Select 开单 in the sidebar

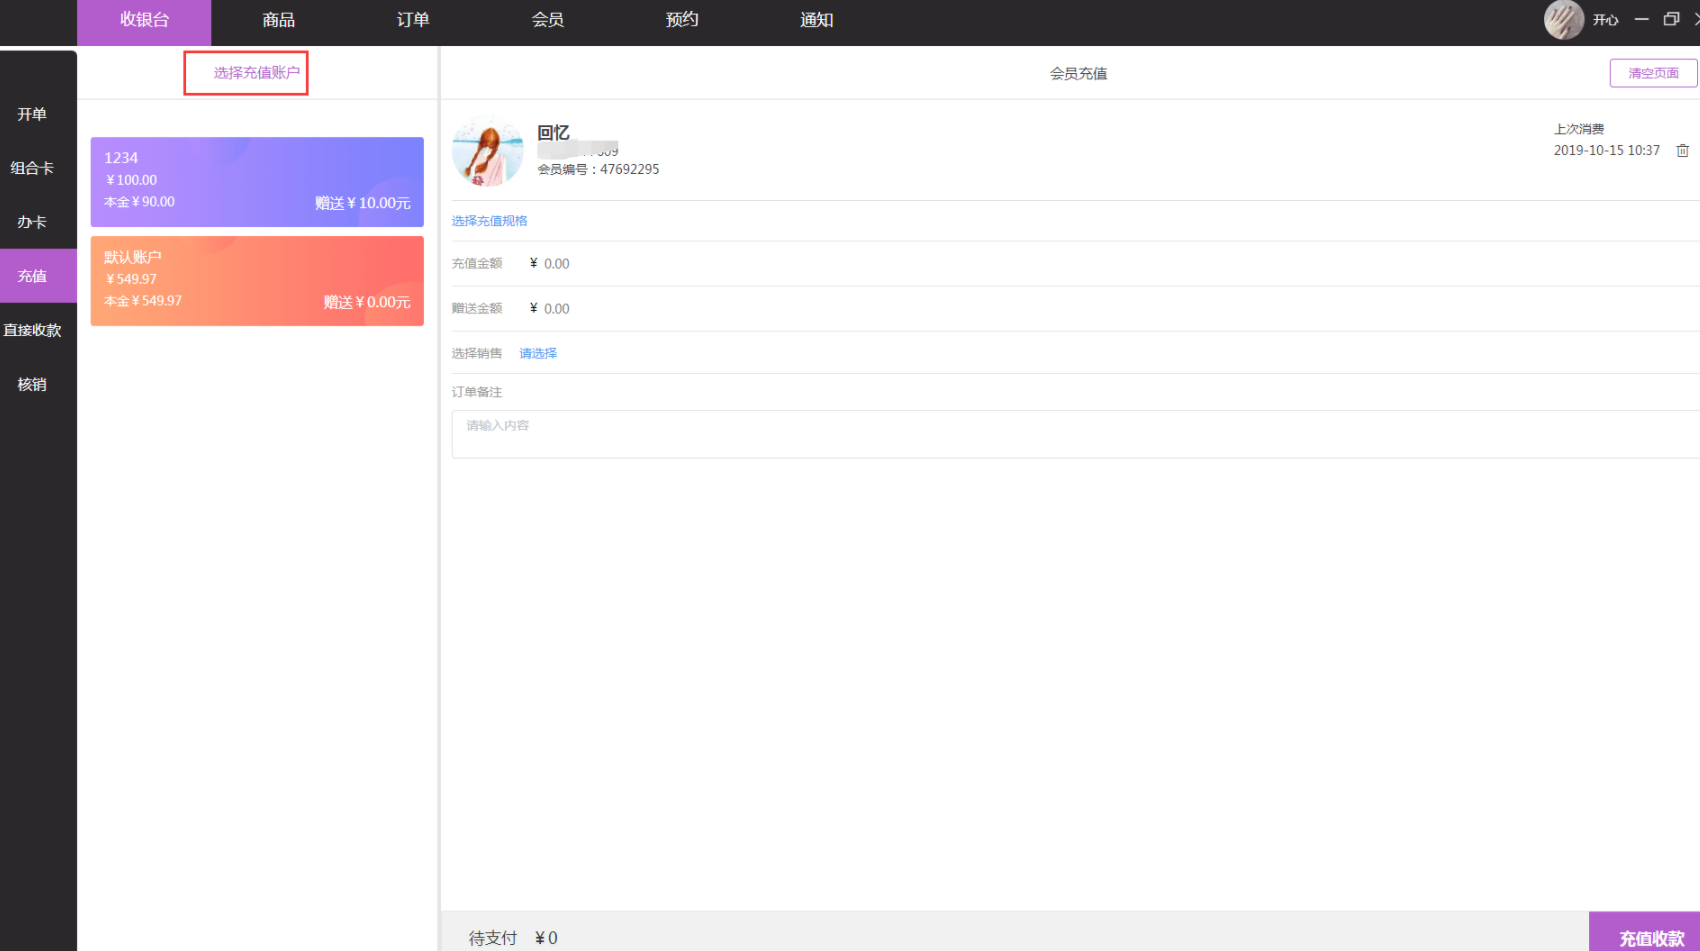tap(32, 114)
